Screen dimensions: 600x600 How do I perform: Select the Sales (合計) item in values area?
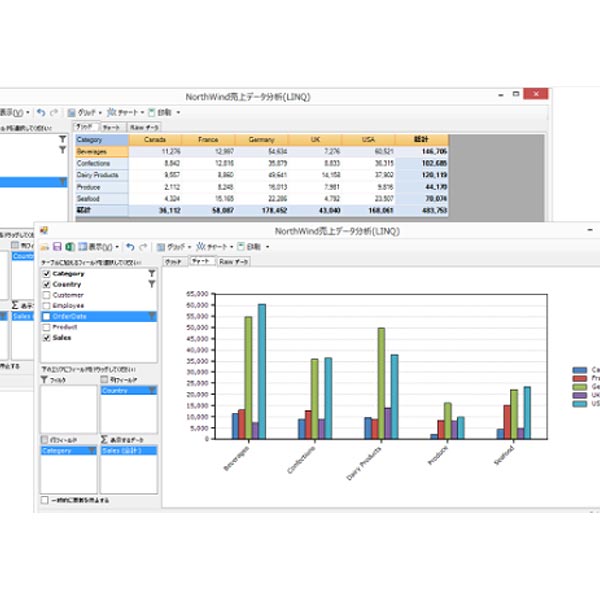click(x=129, y=451)
